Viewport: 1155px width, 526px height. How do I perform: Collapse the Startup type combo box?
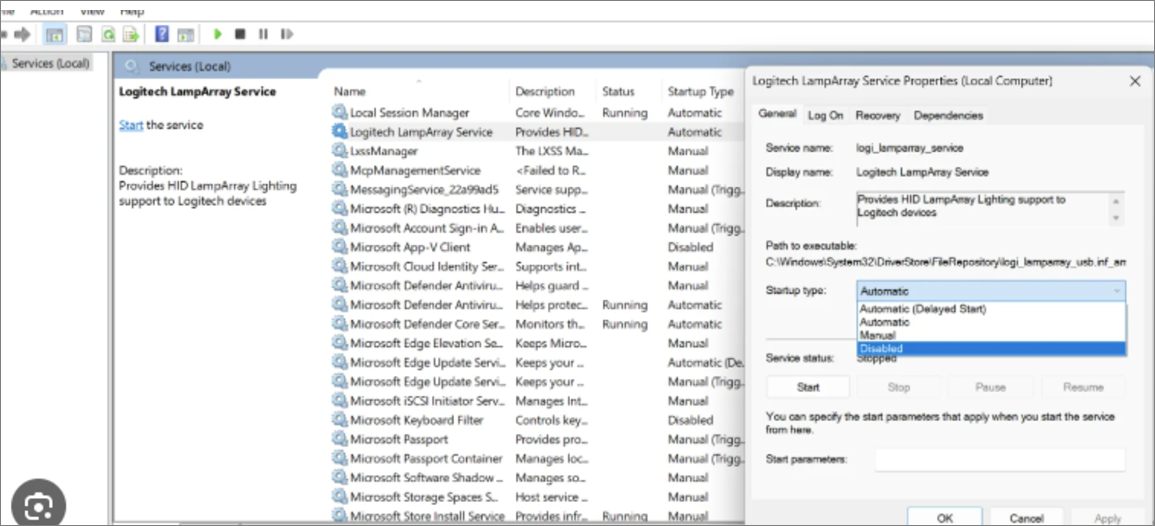pos(1115,291)
